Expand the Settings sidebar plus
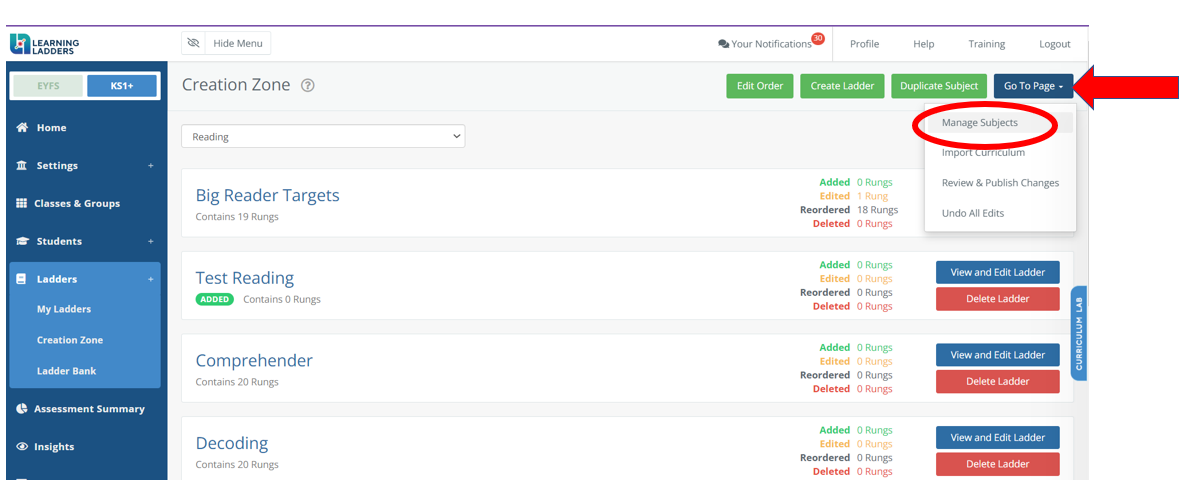1183x487 pixels. coord(150,165)
